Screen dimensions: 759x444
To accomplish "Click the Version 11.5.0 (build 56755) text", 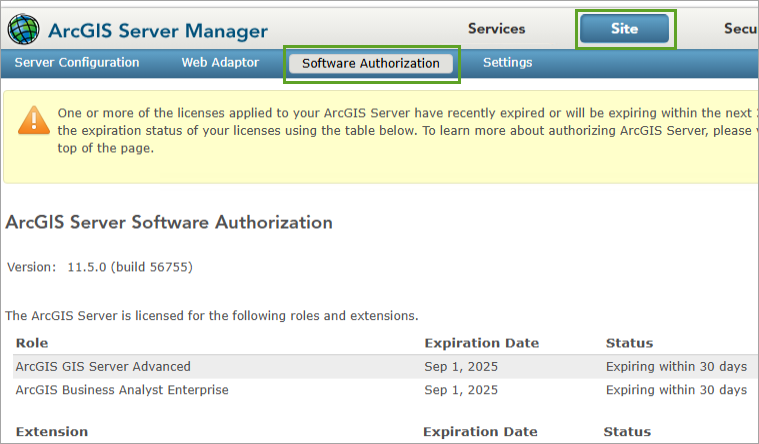I will 100,267.
